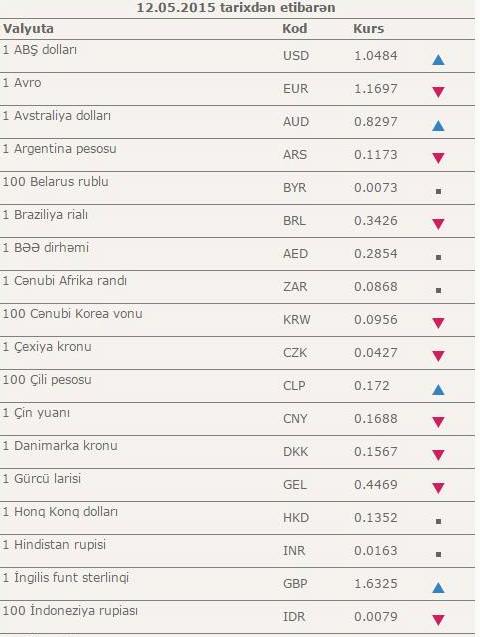Click the blue up arrow beside USD
The image size is (480, 637).
coord(438,60)
